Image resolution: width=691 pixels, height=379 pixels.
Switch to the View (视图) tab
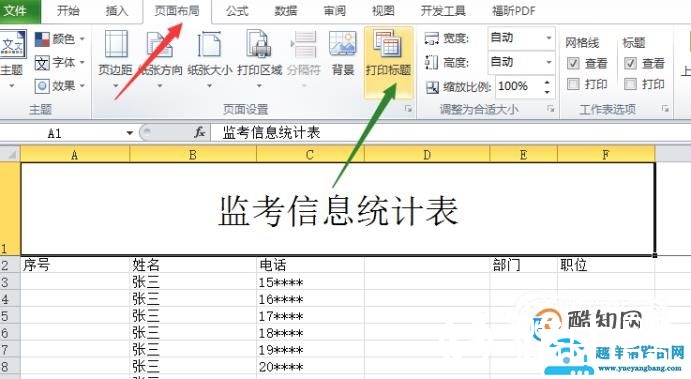(383, 11)
